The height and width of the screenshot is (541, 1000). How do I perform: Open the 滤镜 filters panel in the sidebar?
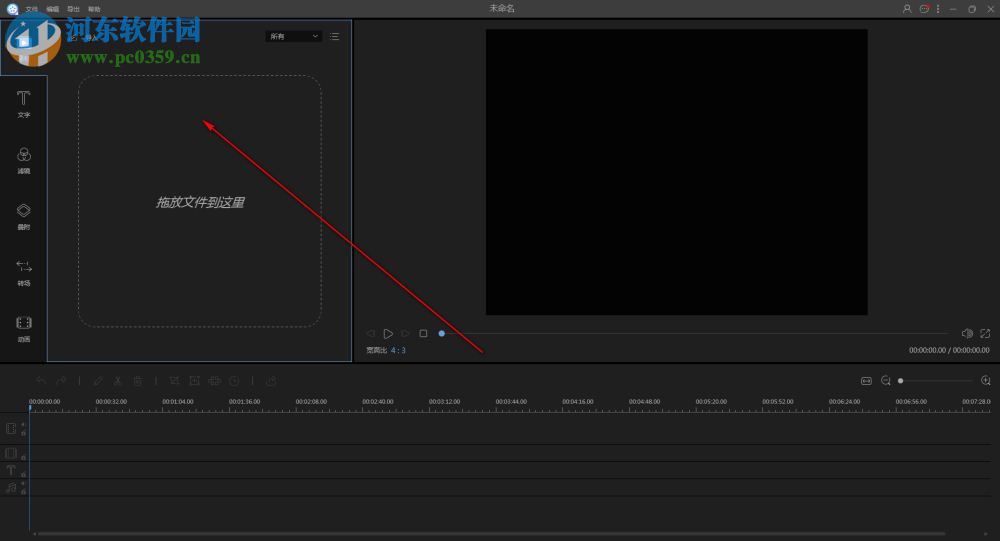(x=24, y=160)
